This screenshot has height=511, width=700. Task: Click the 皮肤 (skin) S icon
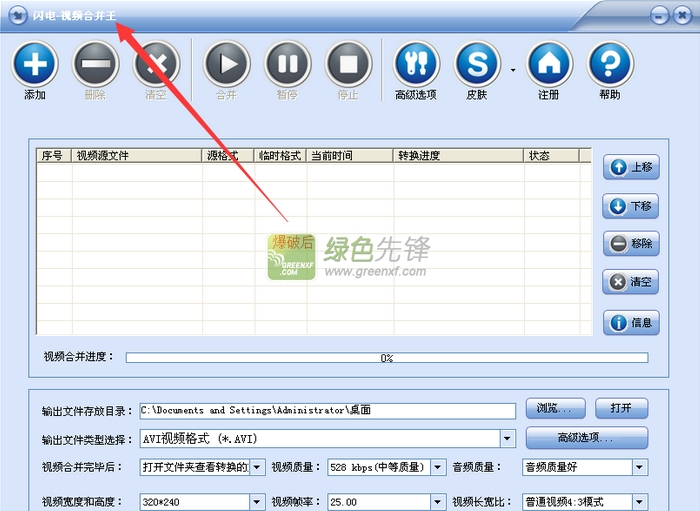click(477, 64)
